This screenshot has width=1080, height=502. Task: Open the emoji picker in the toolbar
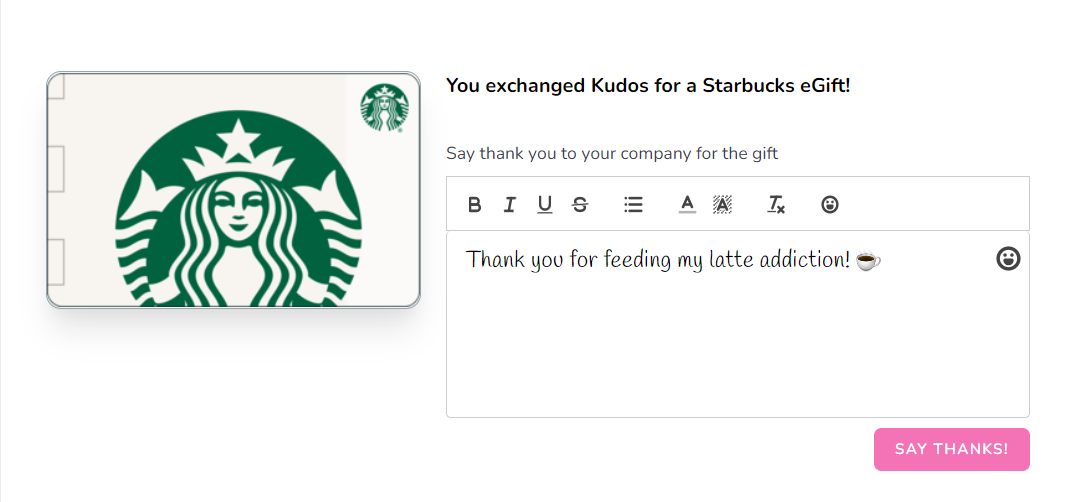point(830,205)
